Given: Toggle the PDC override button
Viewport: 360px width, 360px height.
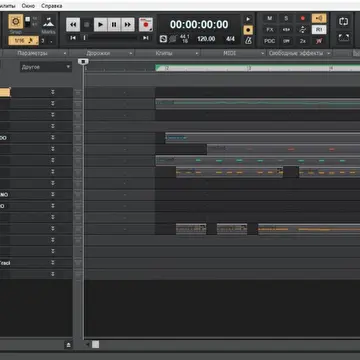Looking at the screenshot, I should pyautogui.click(x=270, y=41).
